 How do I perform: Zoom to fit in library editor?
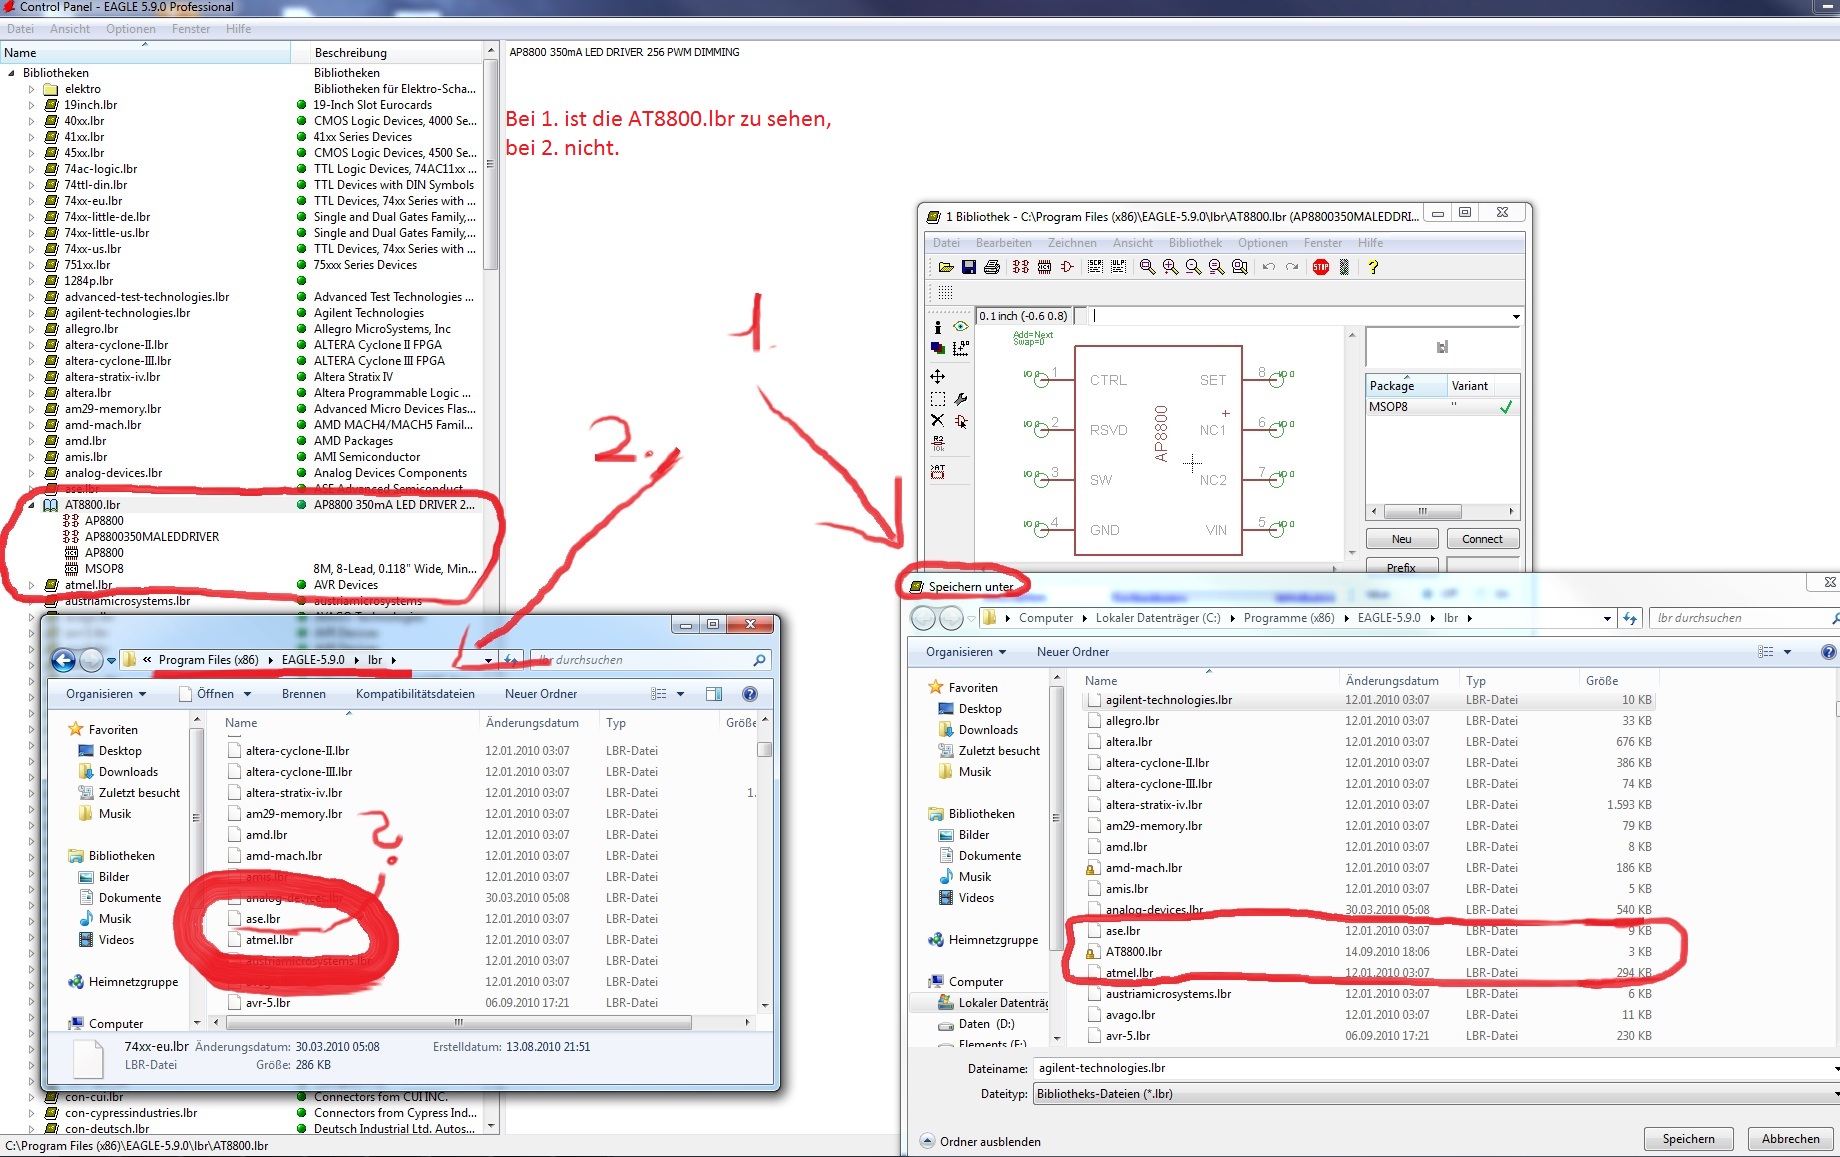coord(1147,267)
